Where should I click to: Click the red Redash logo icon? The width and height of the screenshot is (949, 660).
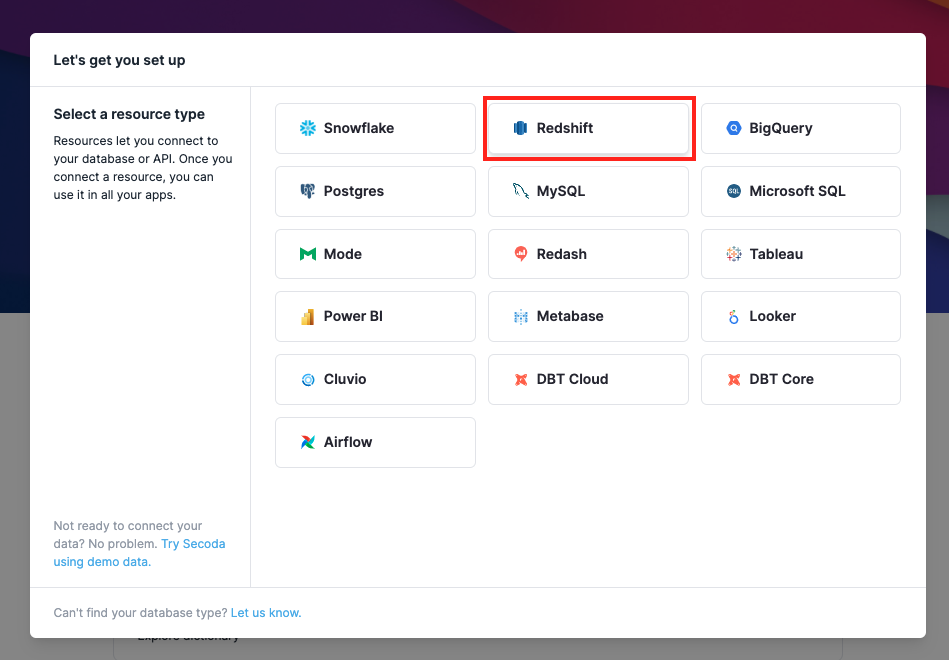point(520,254)
